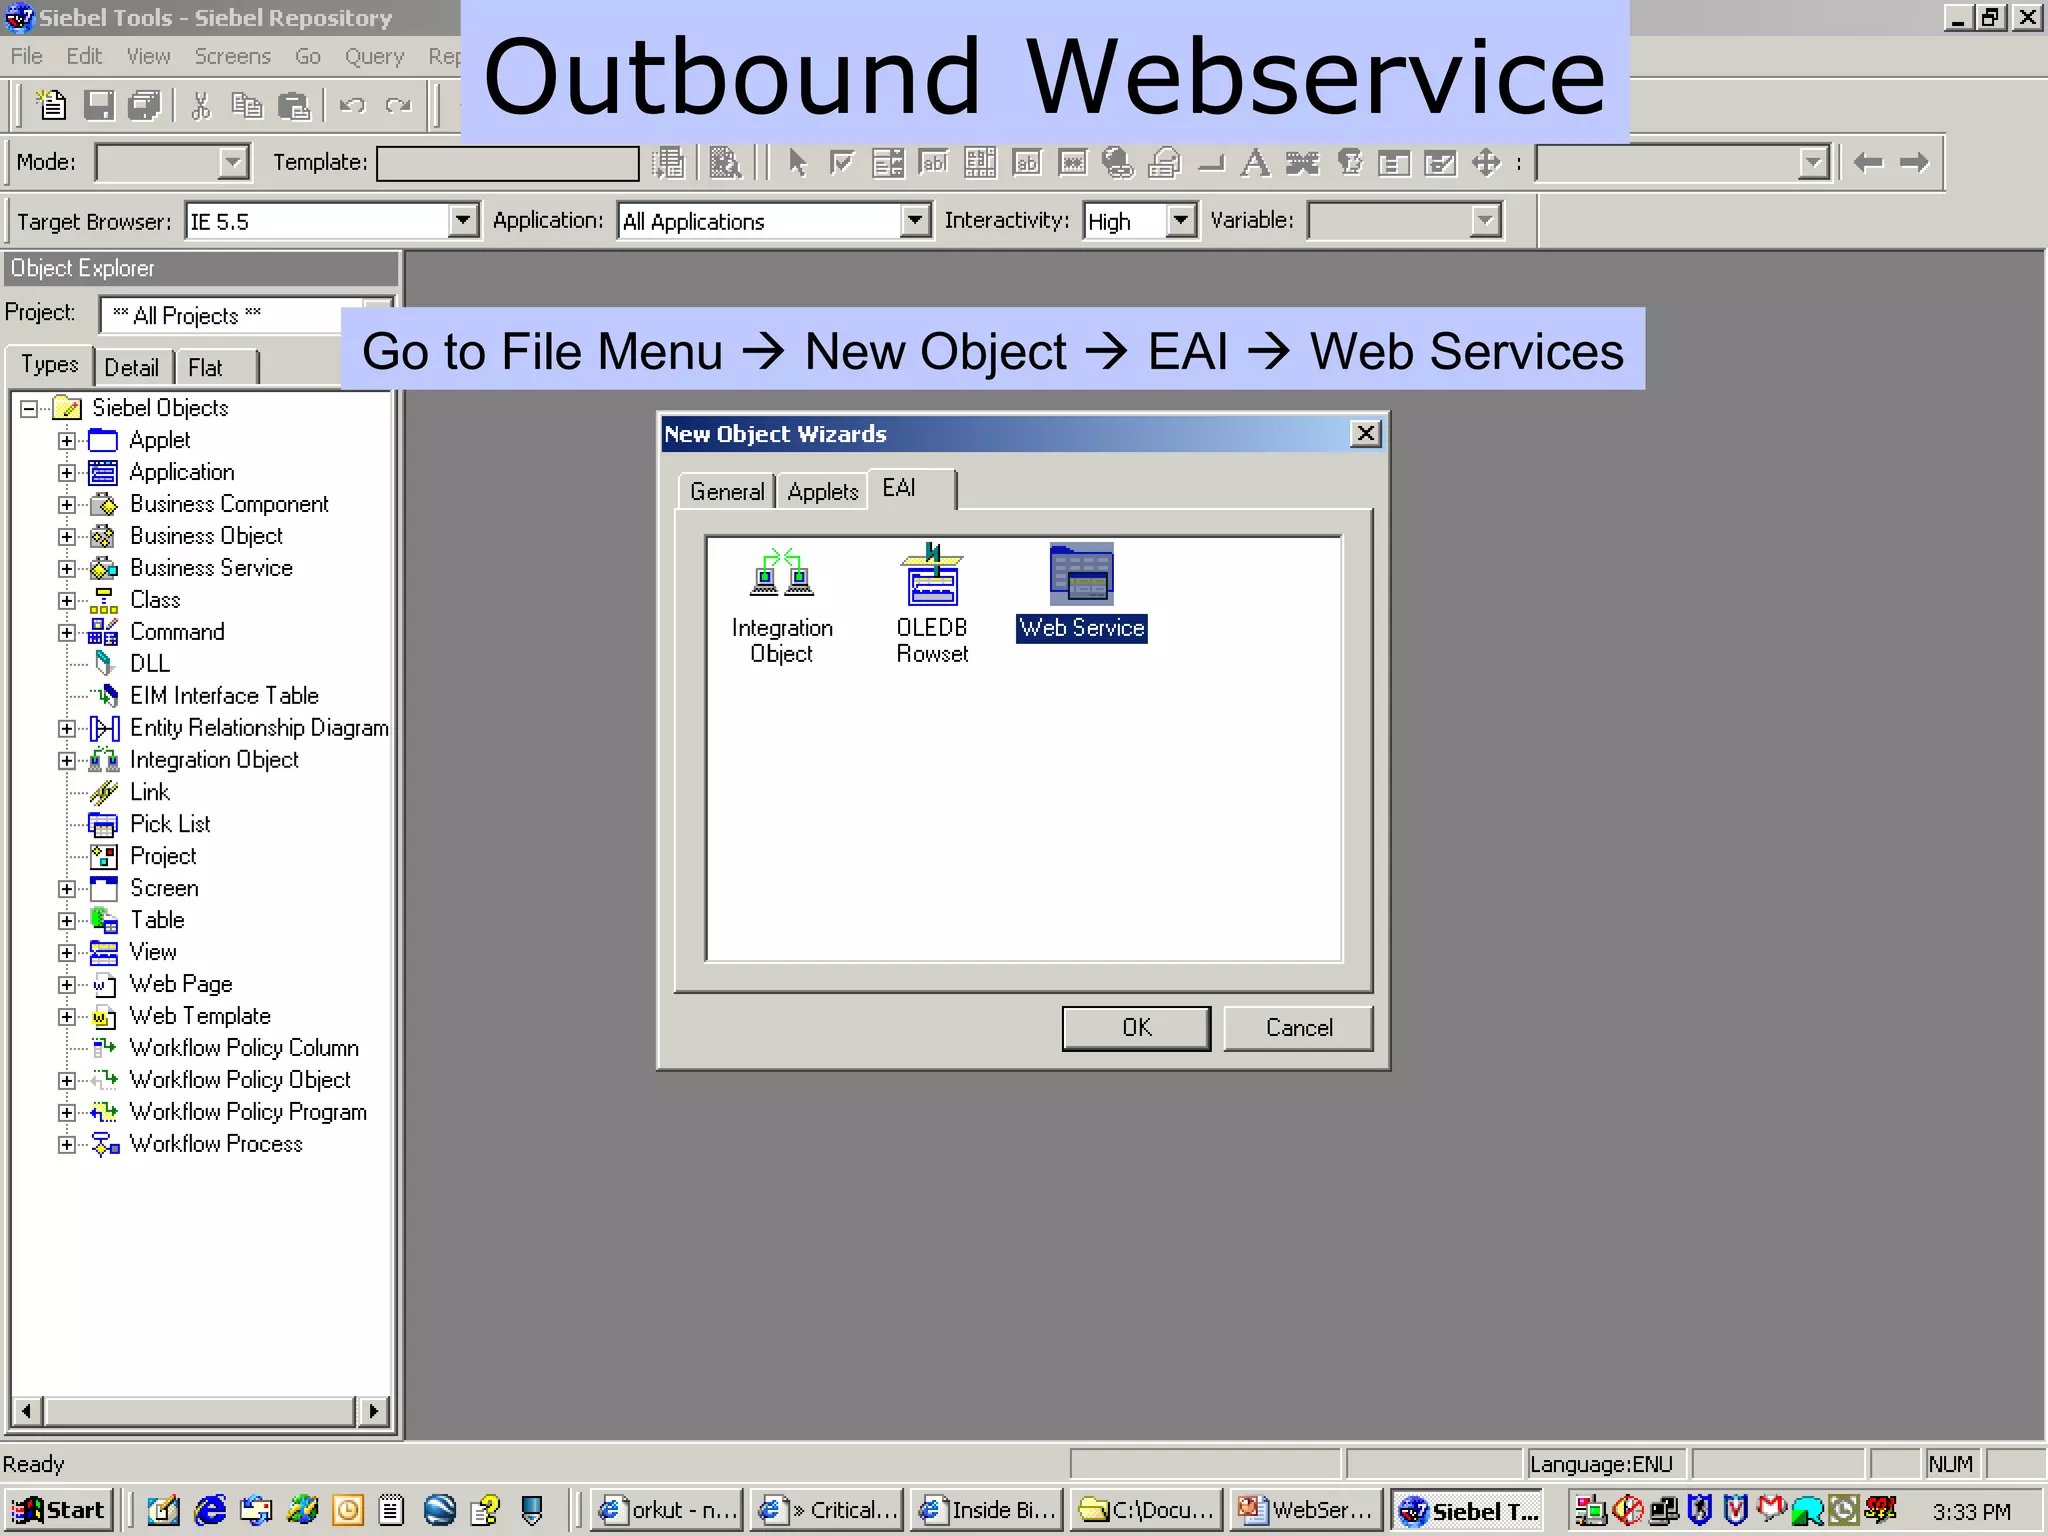Switch to the Applets tab

point(822,492)
